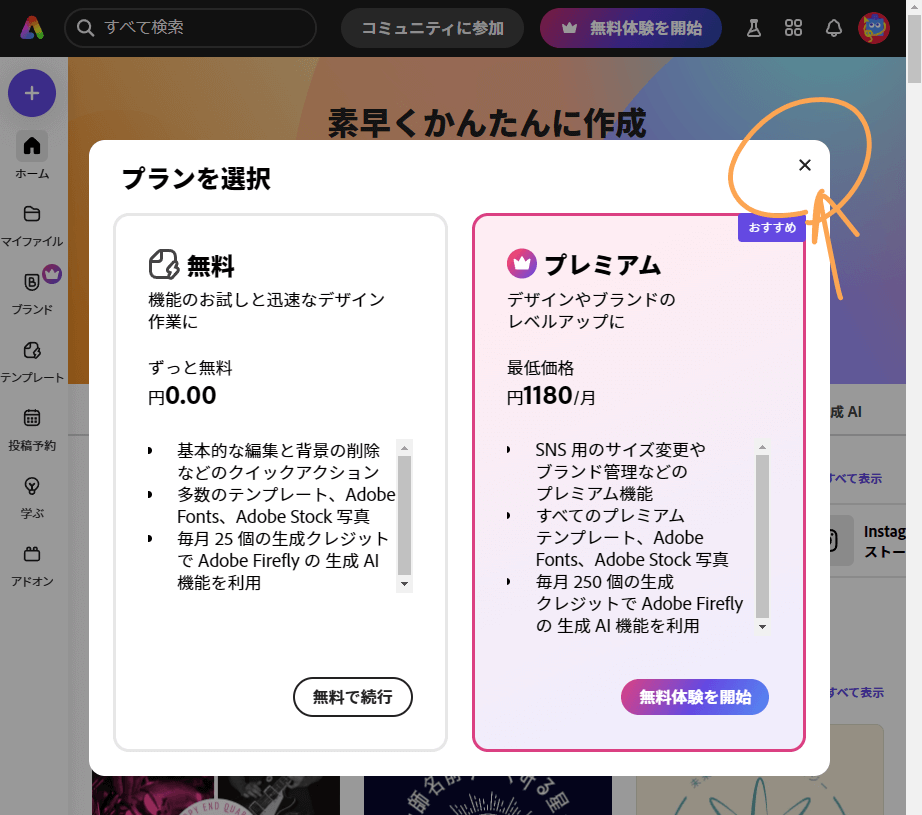Click scroll-up arrow in 無料 features list
Viewport: 922px width, 815px height.
405,448
